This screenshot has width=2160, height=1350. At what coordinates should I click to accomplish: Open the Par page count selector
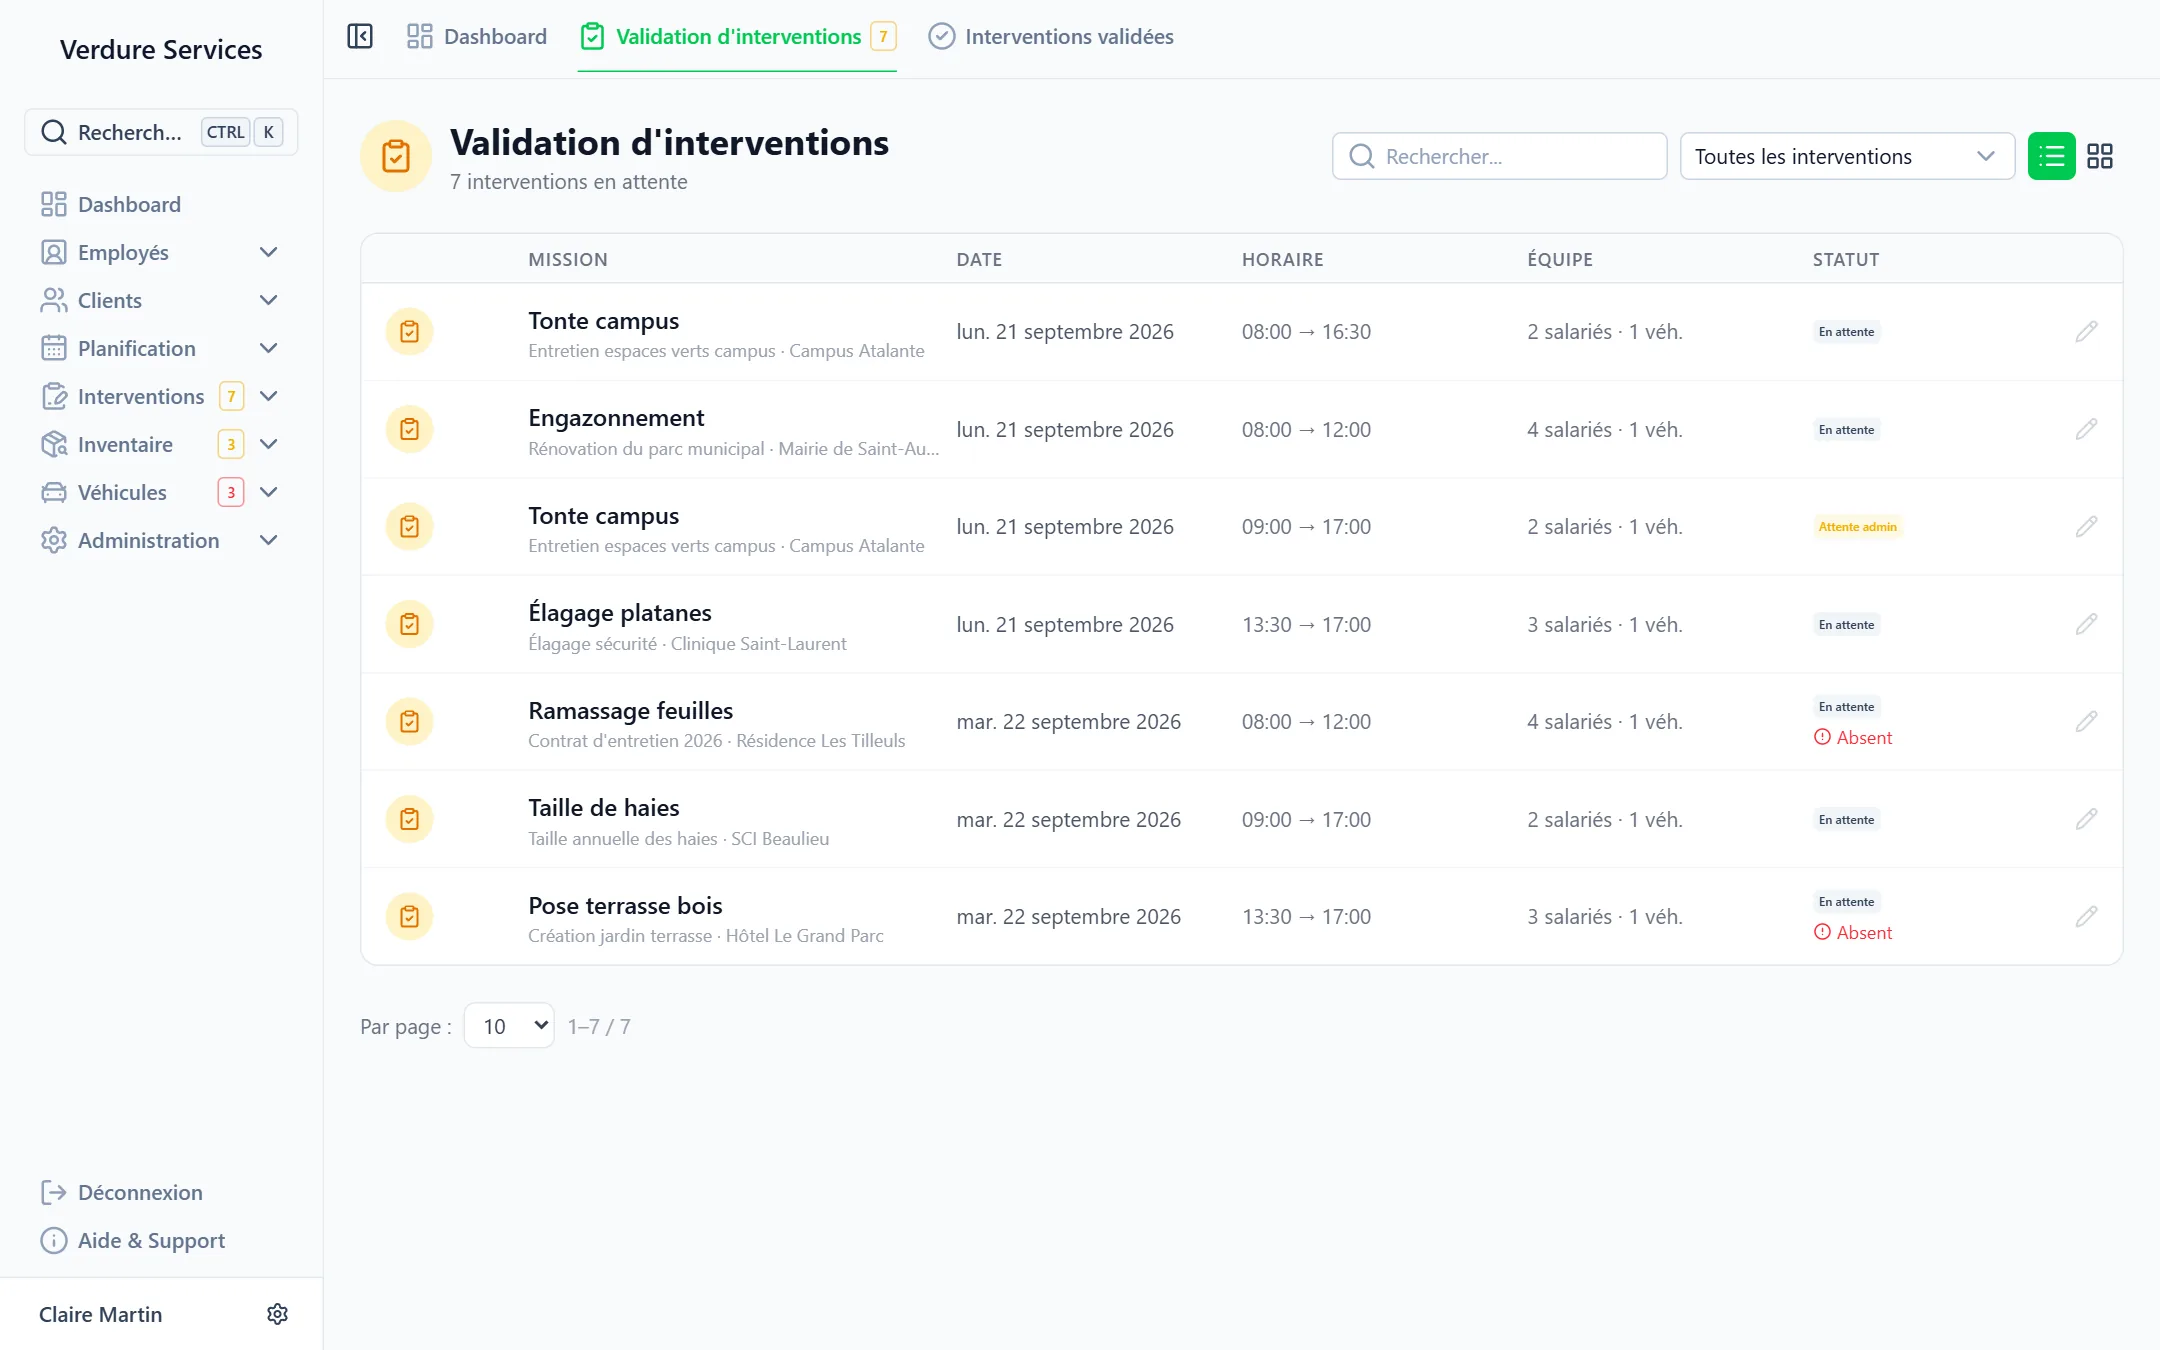(x=509, y=1025)
